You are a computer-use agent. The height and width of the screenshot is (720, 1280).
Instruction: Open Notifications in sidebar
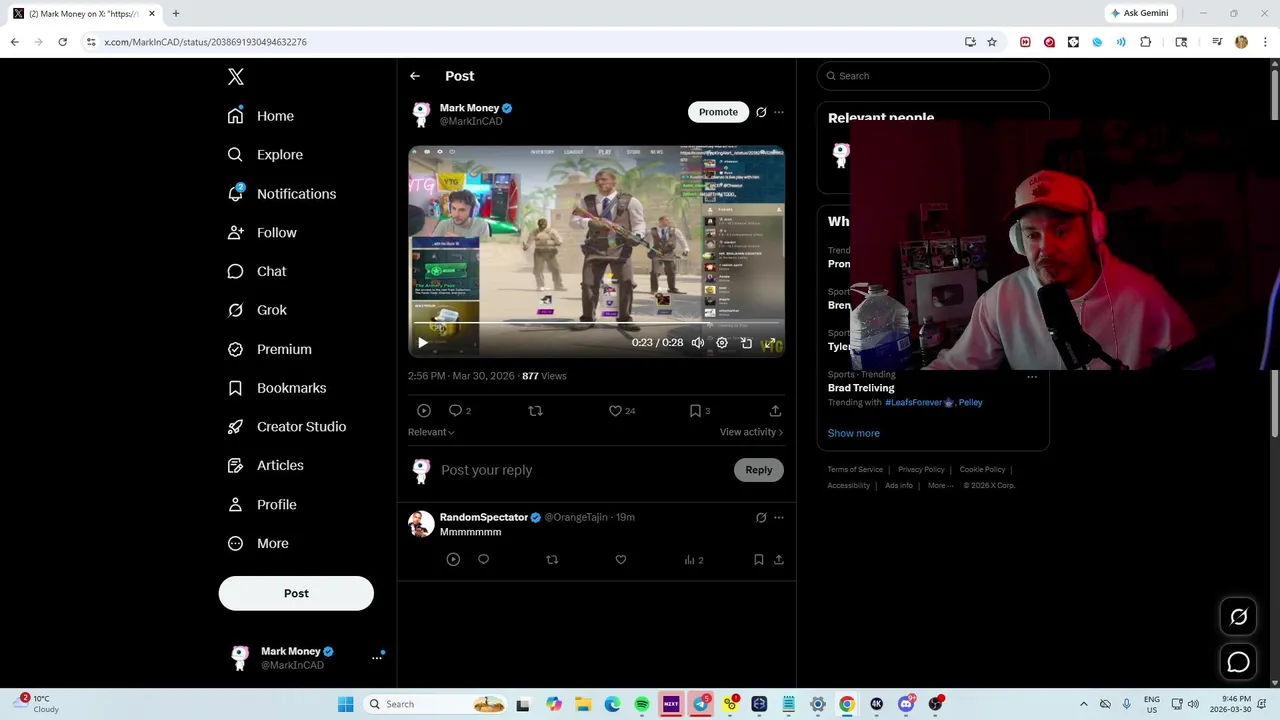point(282,194)
